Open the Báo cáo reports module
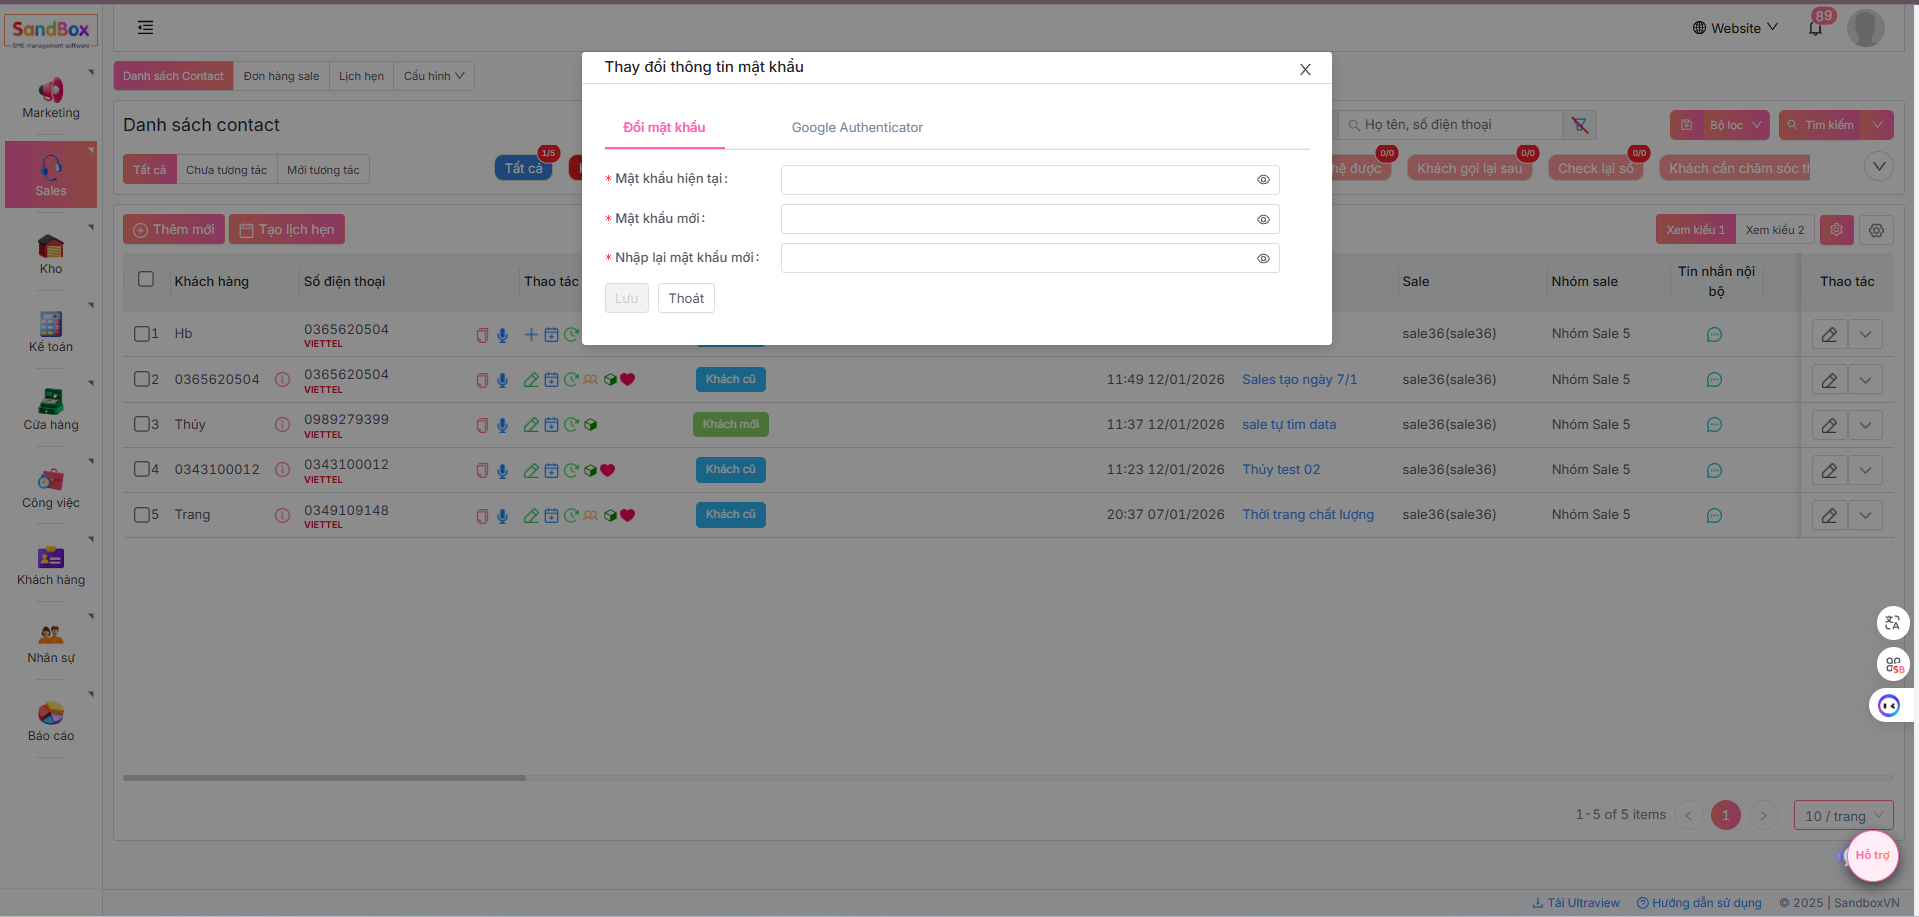This screenshot has height=917, width=1919. coord(51,721)
